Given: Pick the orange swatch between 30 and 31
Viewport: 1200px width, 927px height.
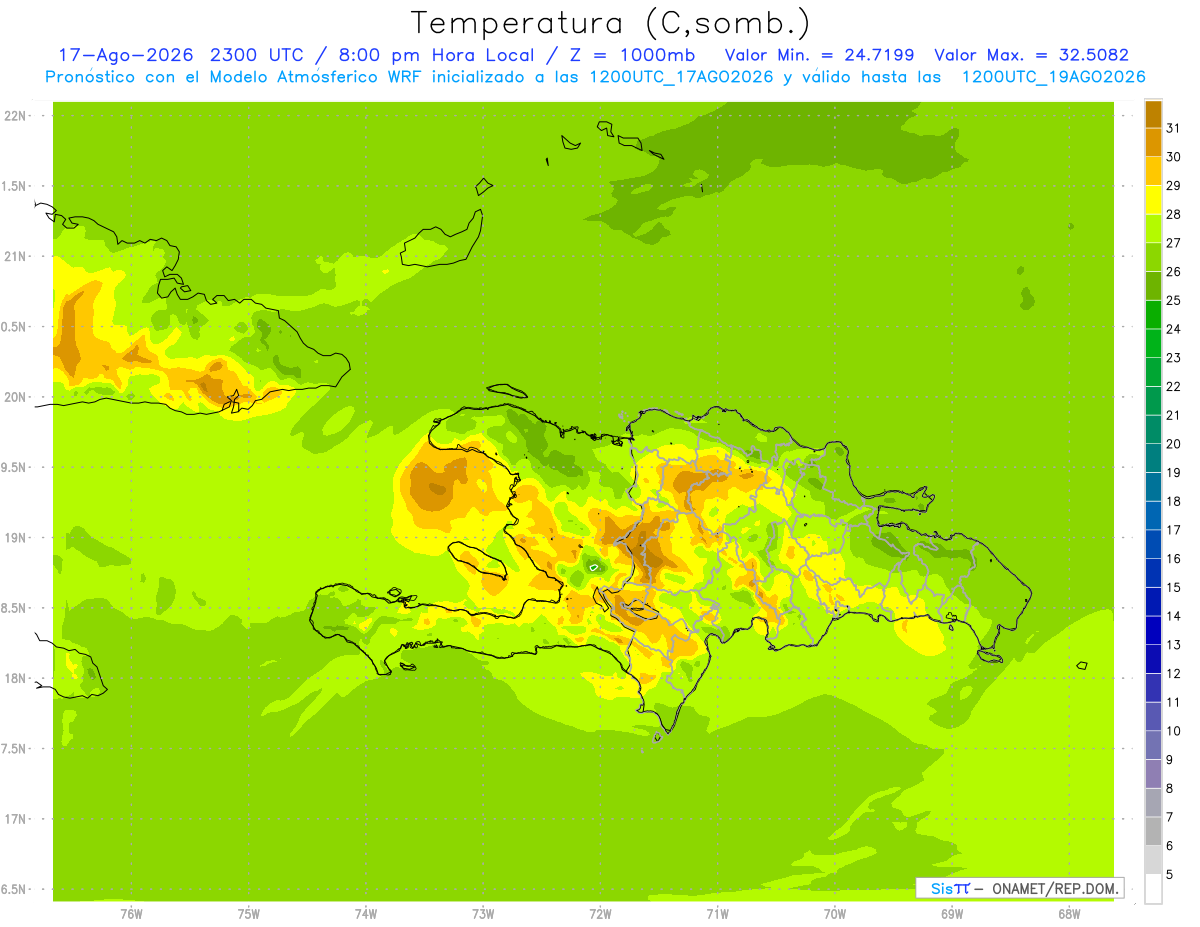Looking at the screenshot, I should [x=1153, y=142].
